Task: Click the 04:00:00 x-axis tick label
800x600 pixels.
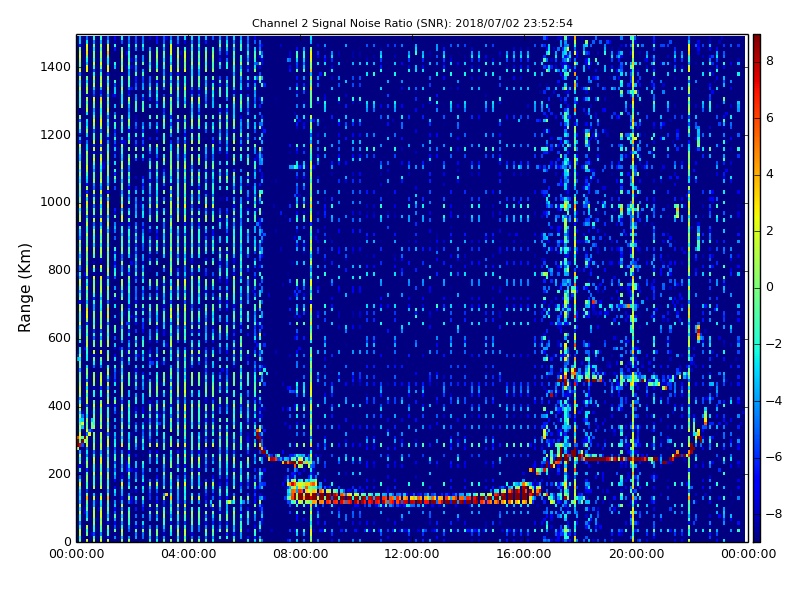Action: pos(189,554)
